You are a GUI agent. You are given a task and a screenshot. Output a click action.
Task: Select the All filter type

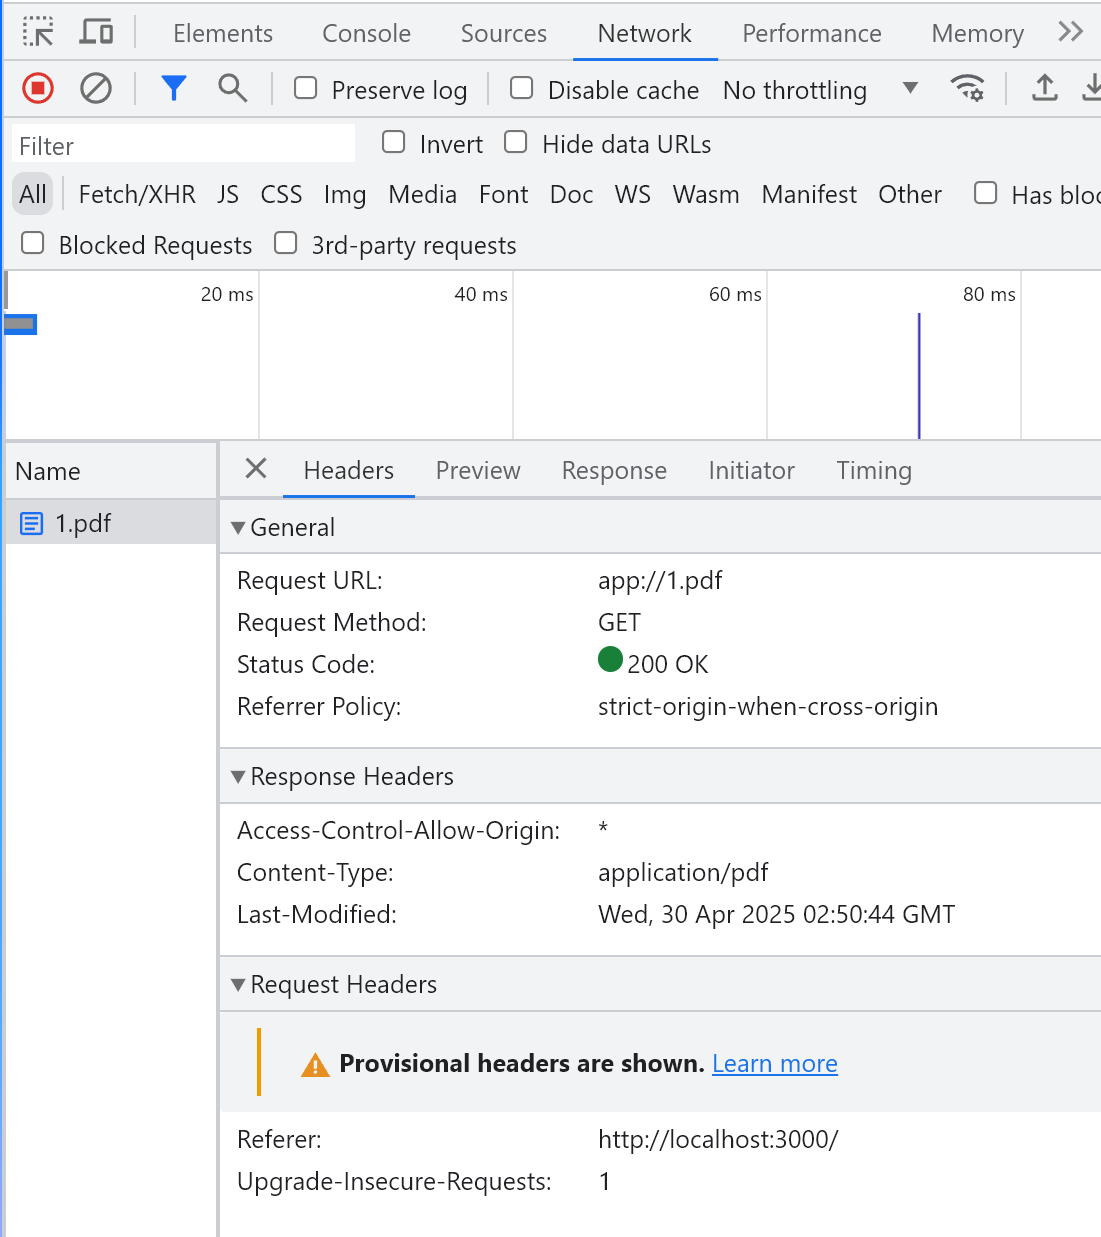[33, 194]
